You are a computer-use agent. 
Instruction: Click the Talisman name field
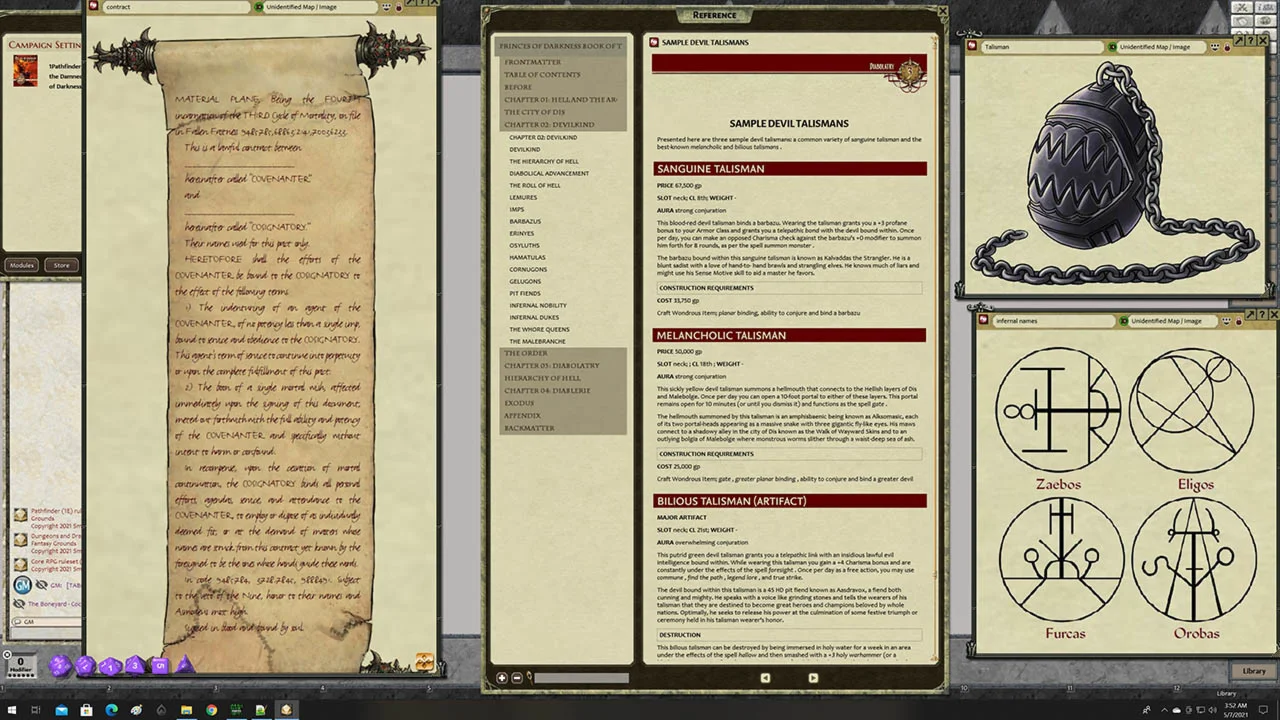click(x=1041, y=47)
